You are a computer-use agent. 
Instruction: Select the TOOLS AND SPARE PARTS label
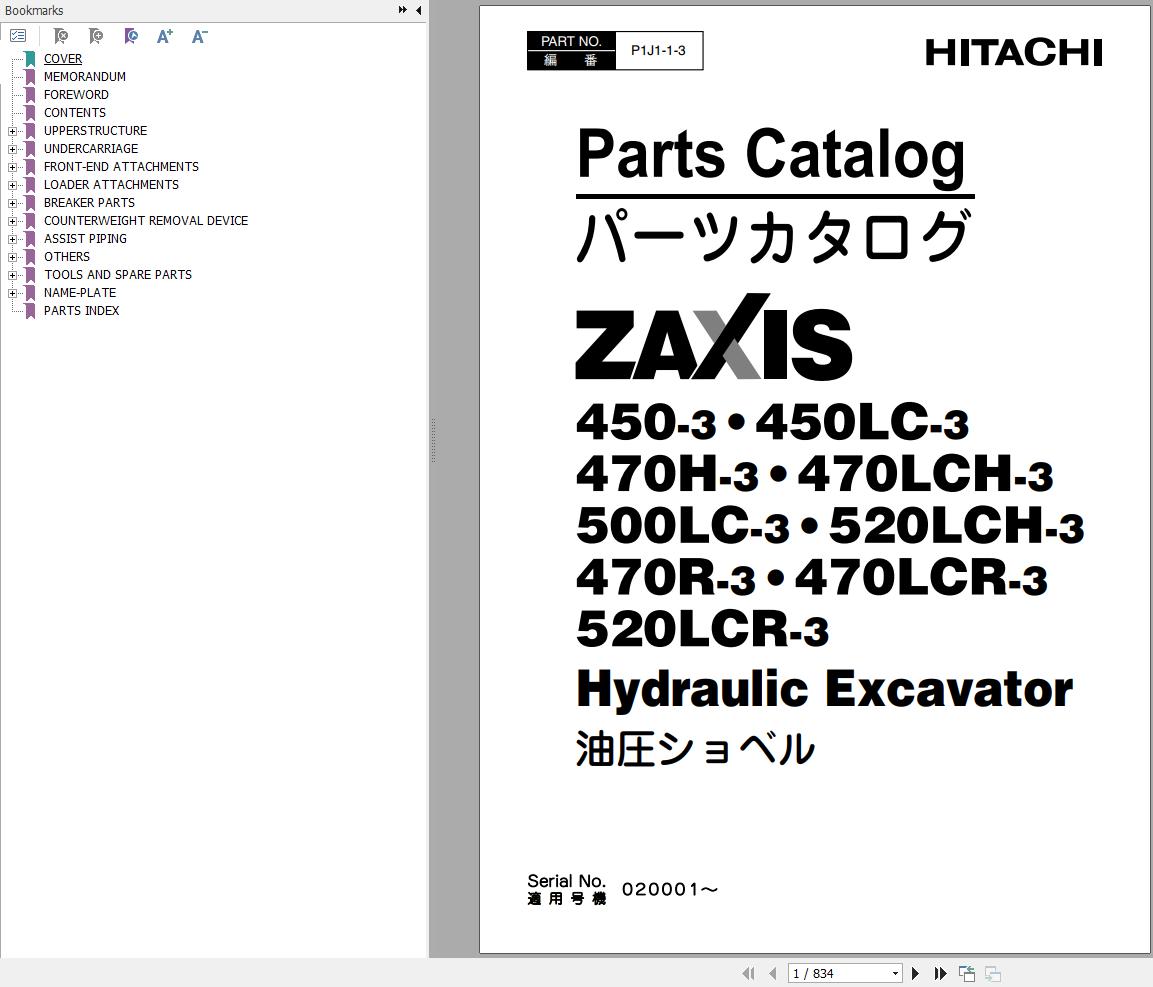(x=118, y=275)
